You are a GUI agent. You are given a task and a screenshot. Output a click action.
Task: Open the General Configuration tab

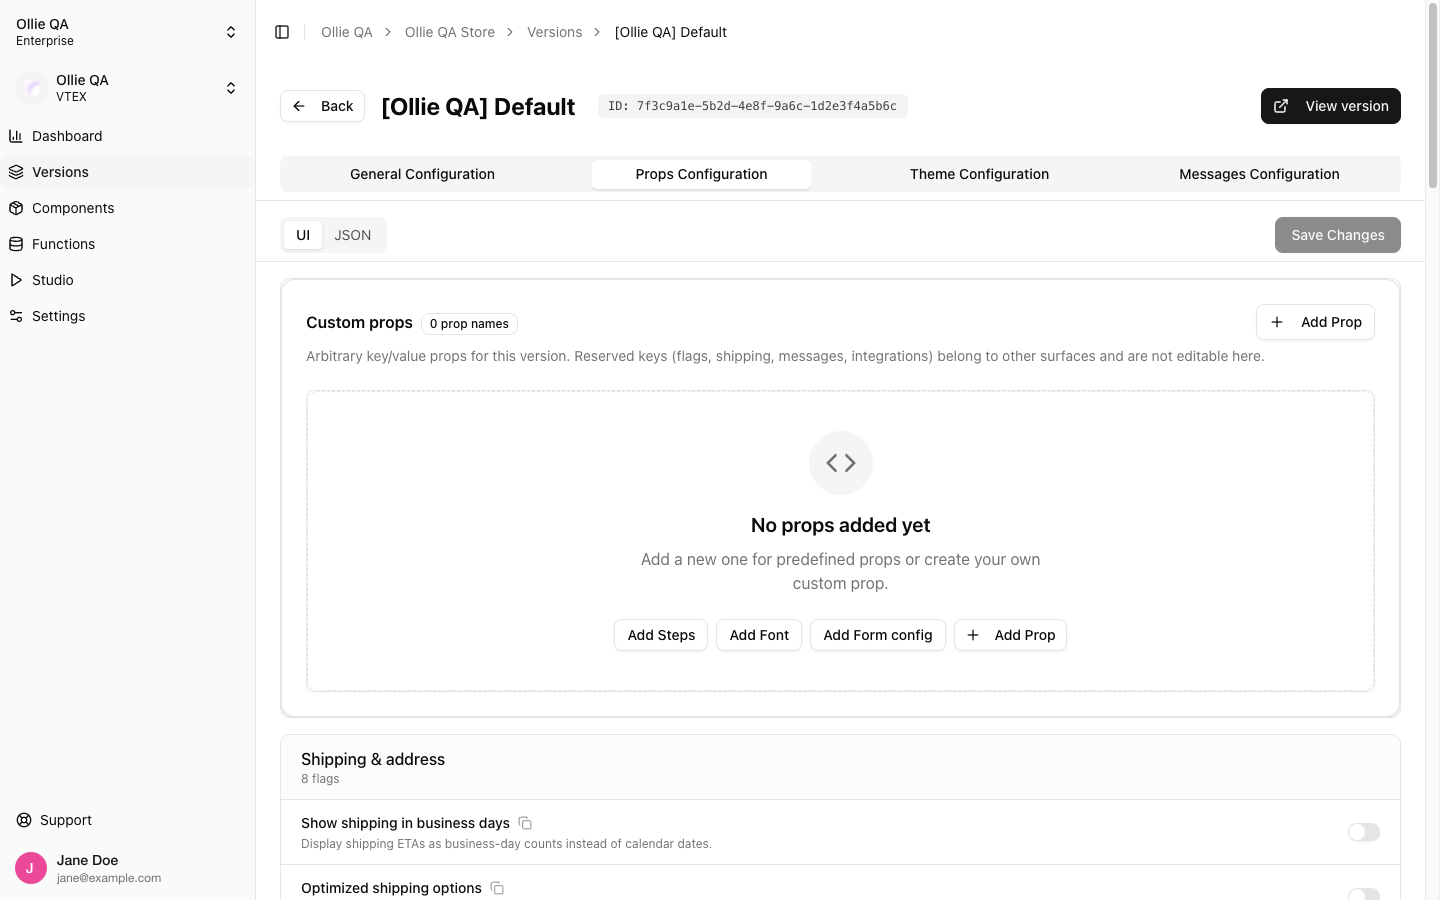coord(422,174)
